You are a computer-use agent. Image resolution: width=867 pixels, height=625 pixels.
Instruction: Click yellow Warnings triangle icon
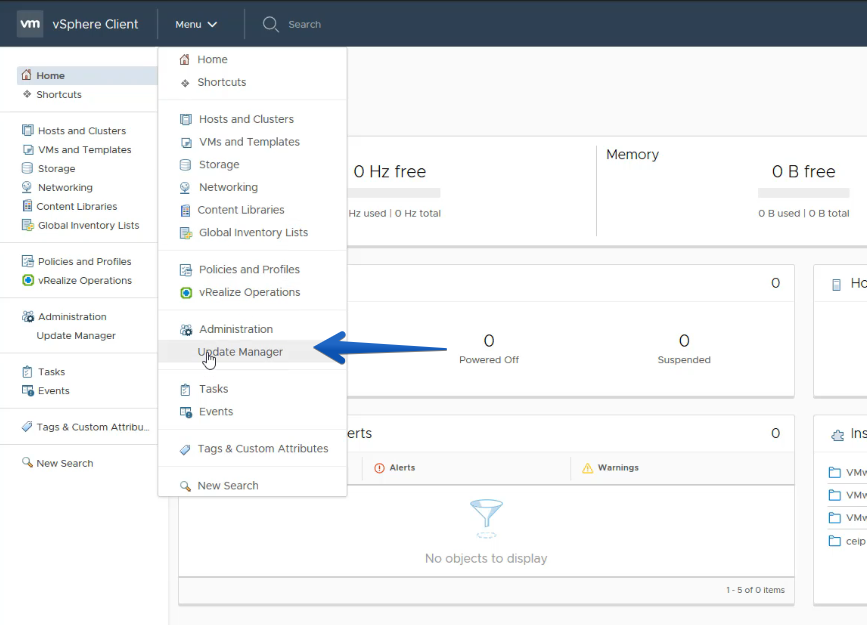click(x=587, y=468)
